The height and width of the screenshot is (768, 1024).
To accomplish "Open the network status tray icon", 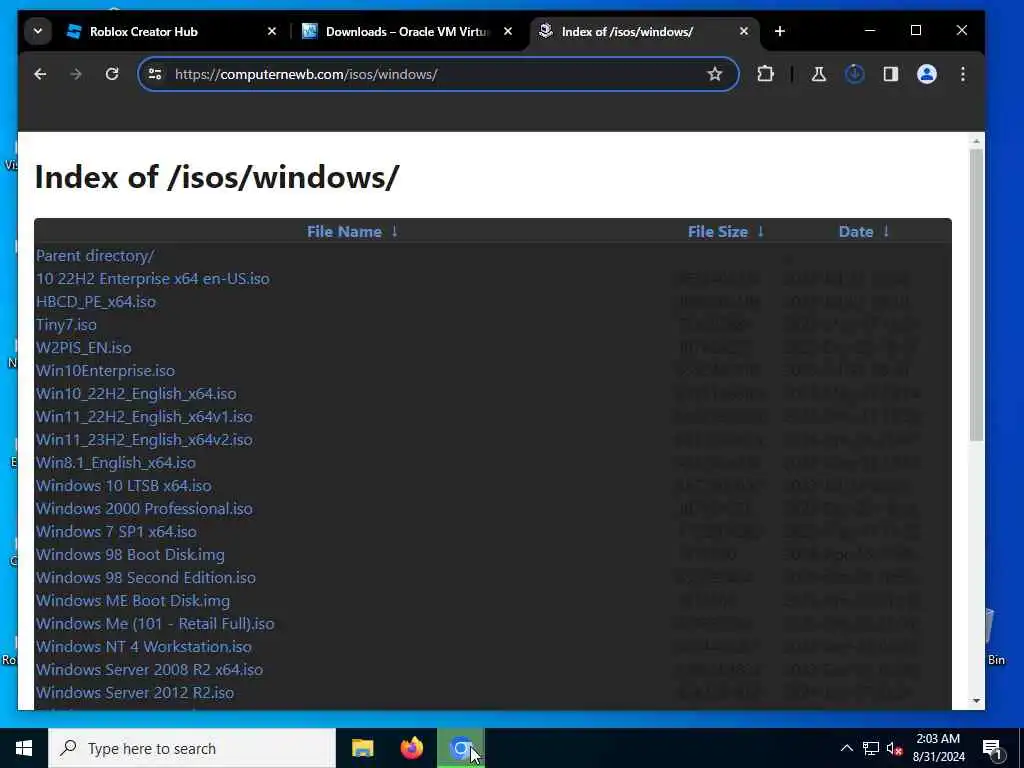I will coord(871,748).
